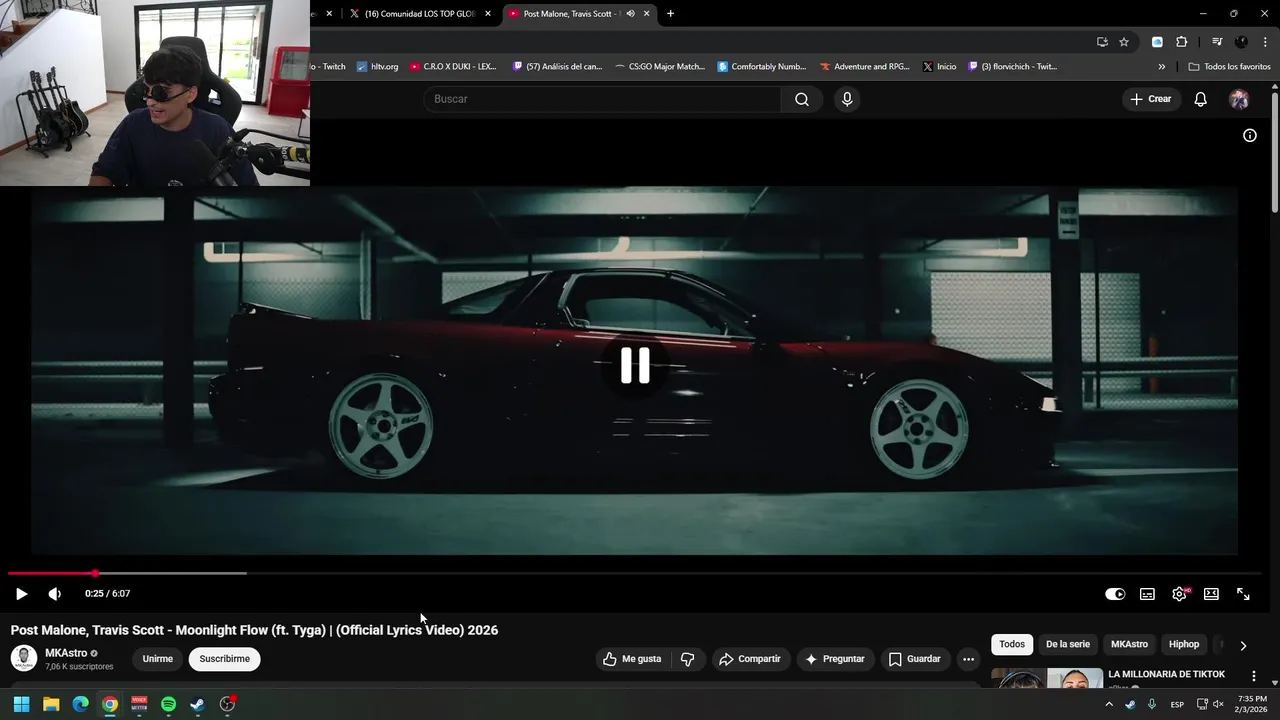Select the Todos filter chip
Viewport: 1280px width, 720px height.
tap(1012, 644)
